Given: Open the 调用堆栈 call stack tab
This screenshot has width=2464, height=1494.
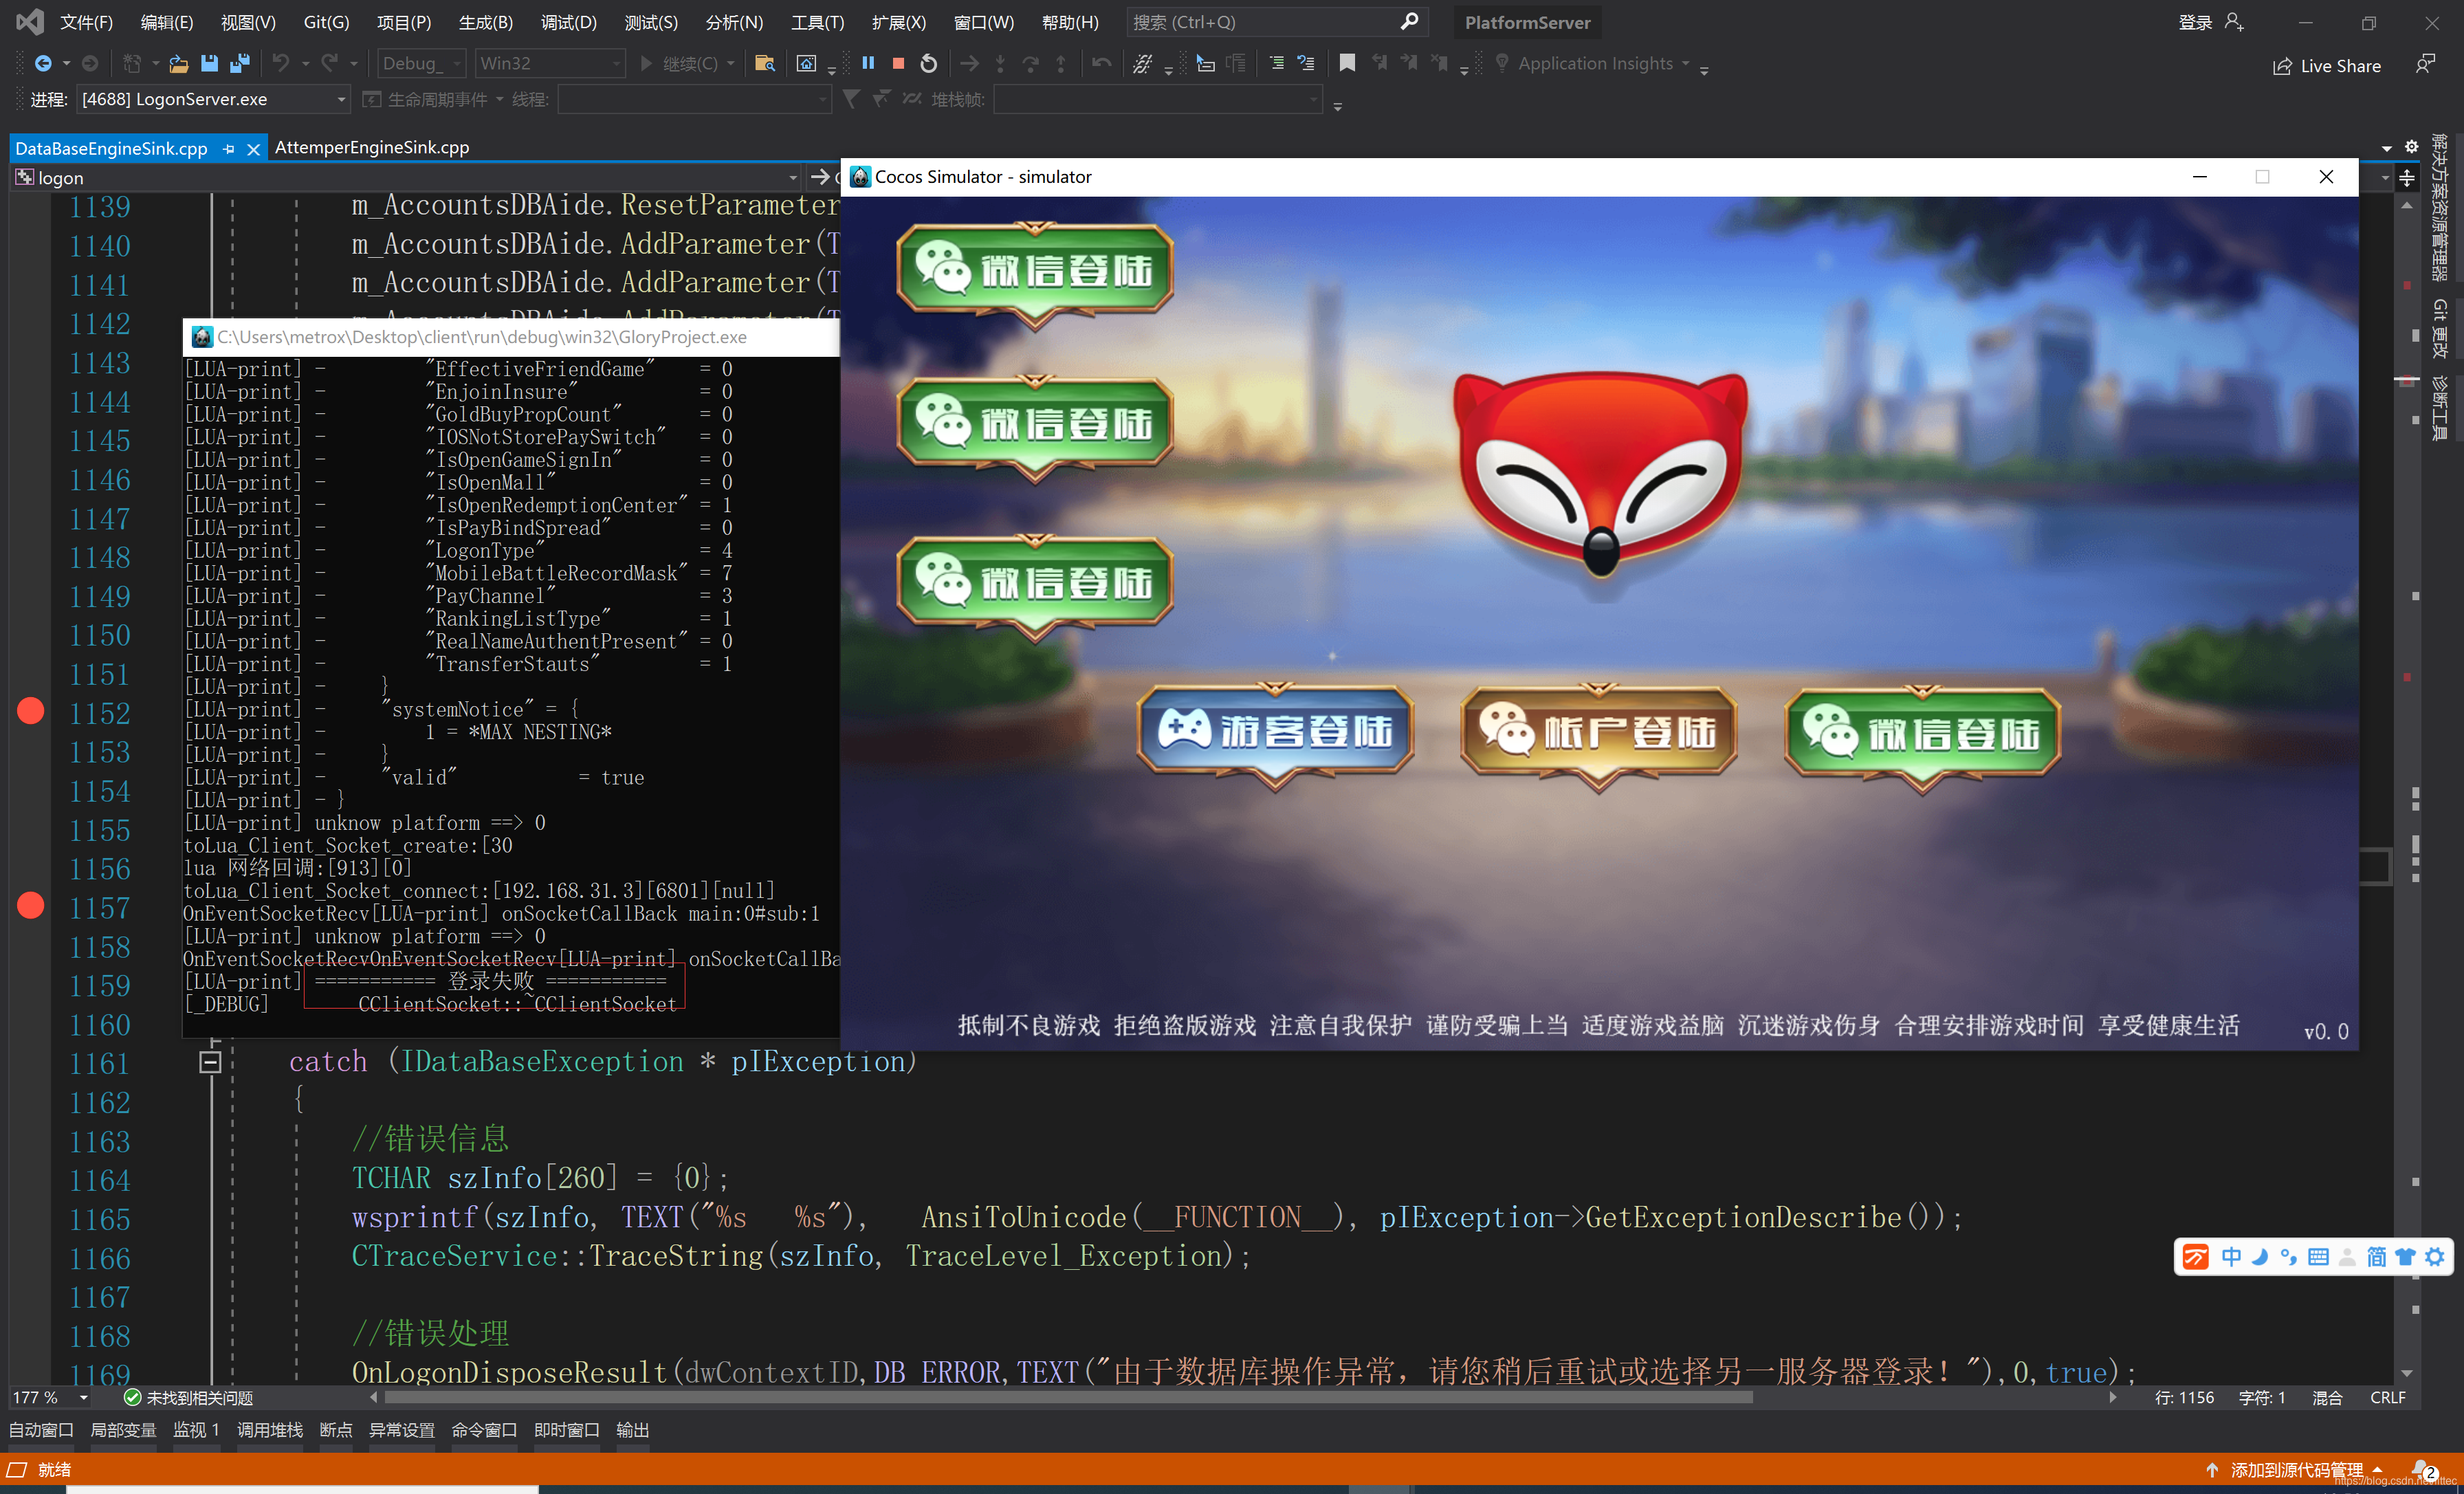Looking at the screenshot, I should tap(270, 1430).
